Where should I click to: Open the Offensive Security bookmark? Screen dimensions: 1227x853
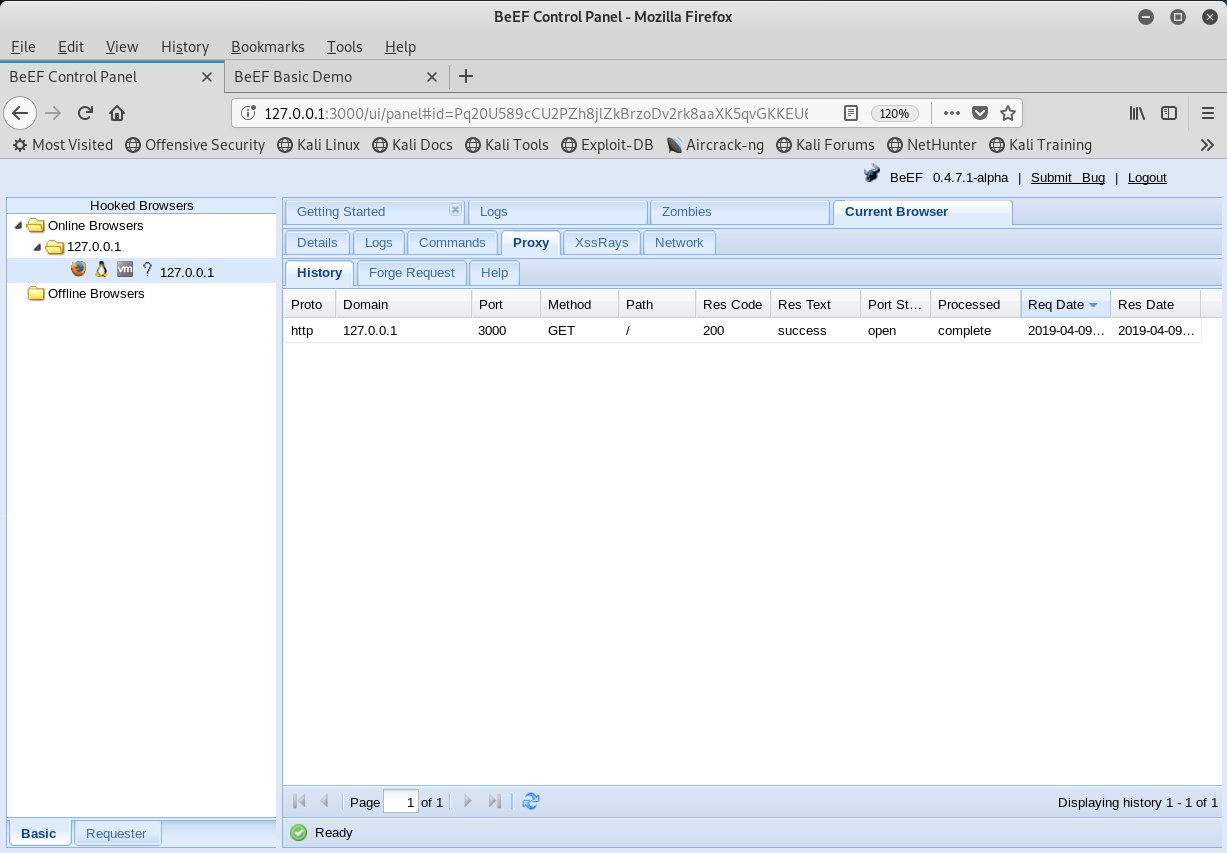coord(195,145)
